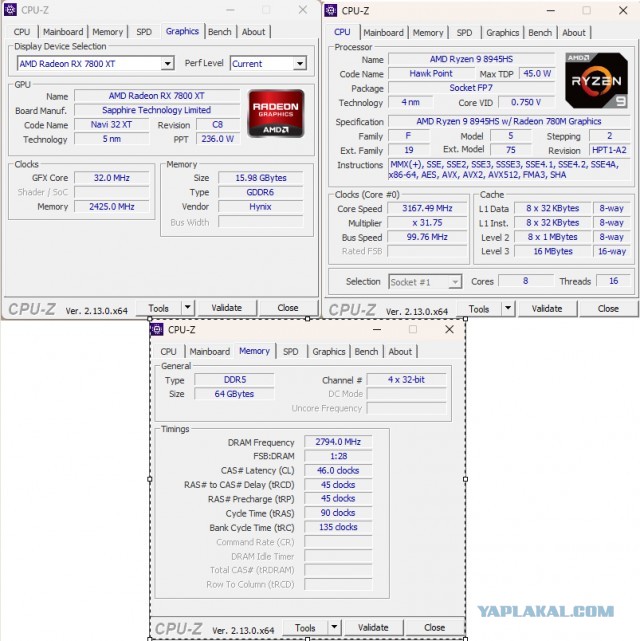Open the Perf Level dropdown

click(300, 63)
